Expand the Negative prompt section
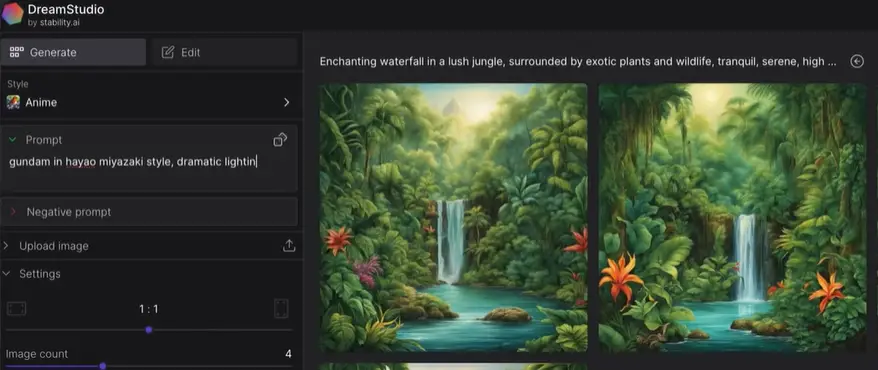Screen dimensions: 878x370 coord(149,212)
